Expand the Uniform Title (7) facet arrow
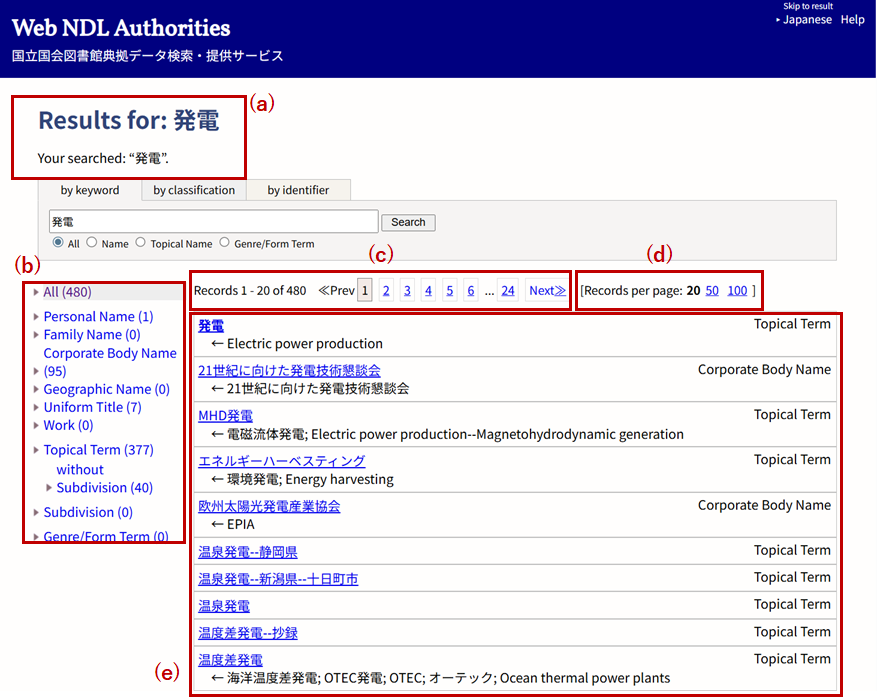This screenshot has width=877, height=699. click(x=36, y=407)
